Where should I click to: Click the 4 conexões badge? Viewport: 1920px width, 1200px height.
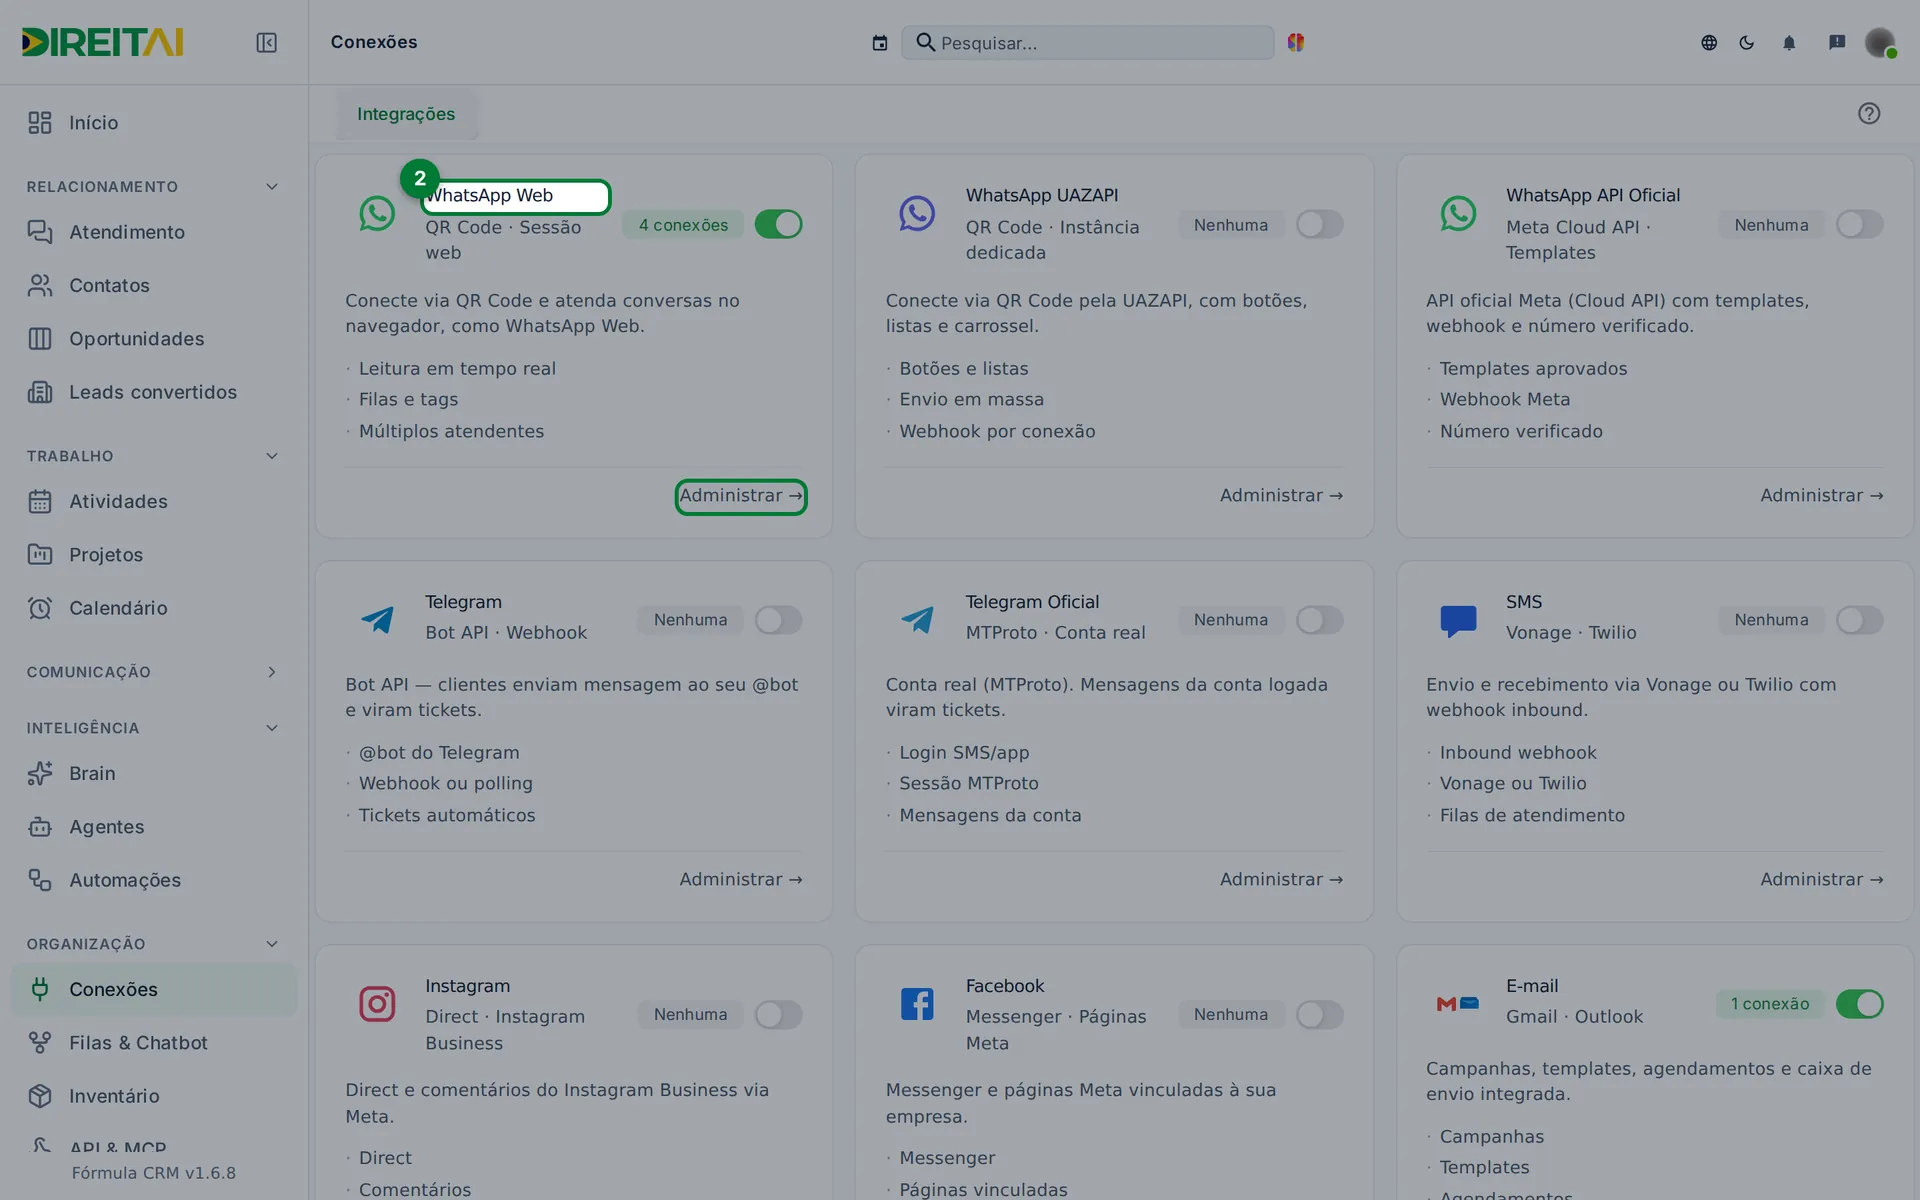pyautogui.click(x=684, y=225)
